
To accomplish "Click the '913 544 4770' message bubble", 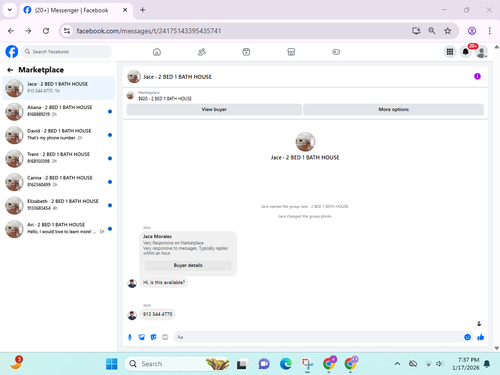I will click(158, 314).
